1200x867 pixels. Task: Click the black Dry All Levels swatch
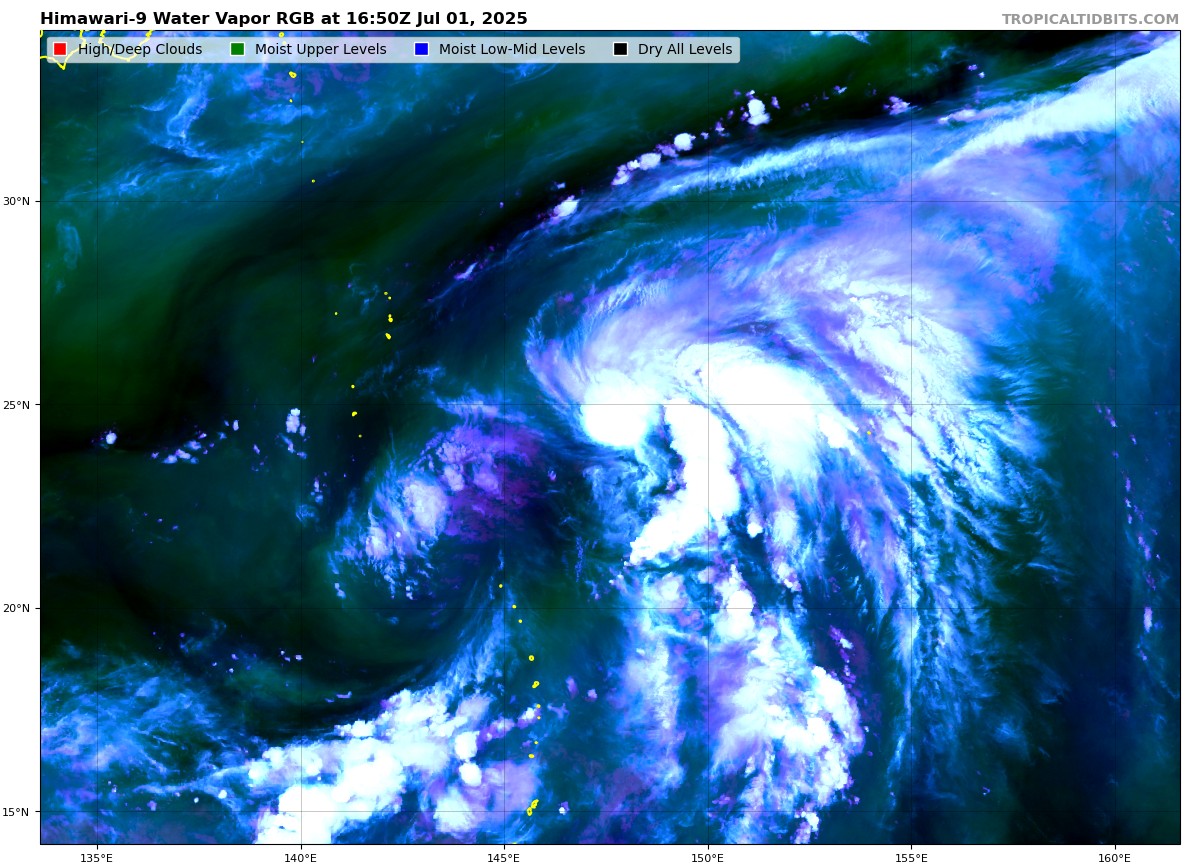620,50
